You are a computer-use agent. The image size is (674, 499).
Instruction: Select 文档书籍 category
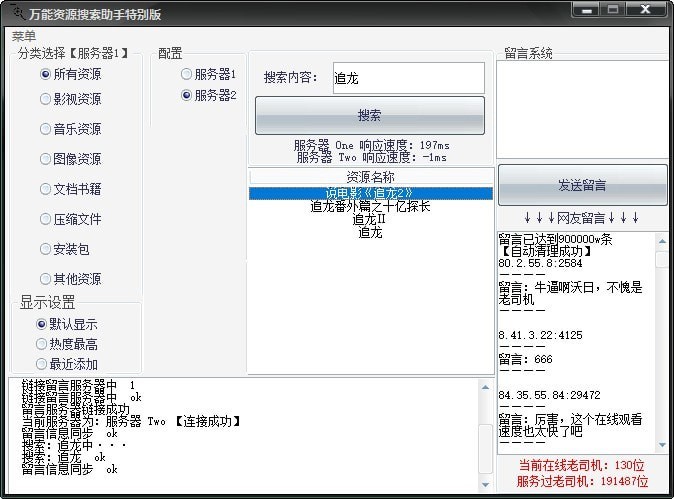(71, 189)
